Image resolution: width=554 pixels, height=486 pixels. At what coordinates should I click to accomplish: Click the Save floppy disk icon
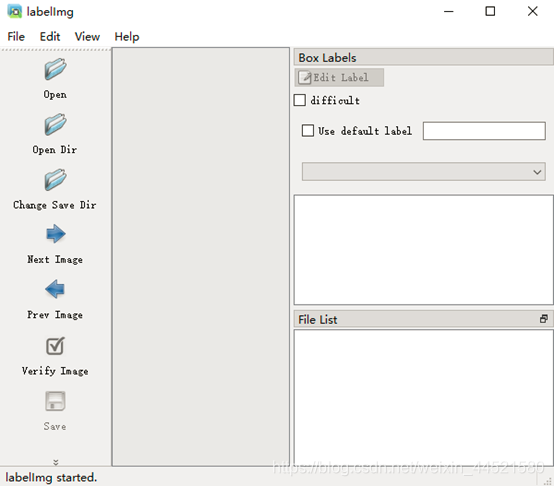(x=55, y=401)
